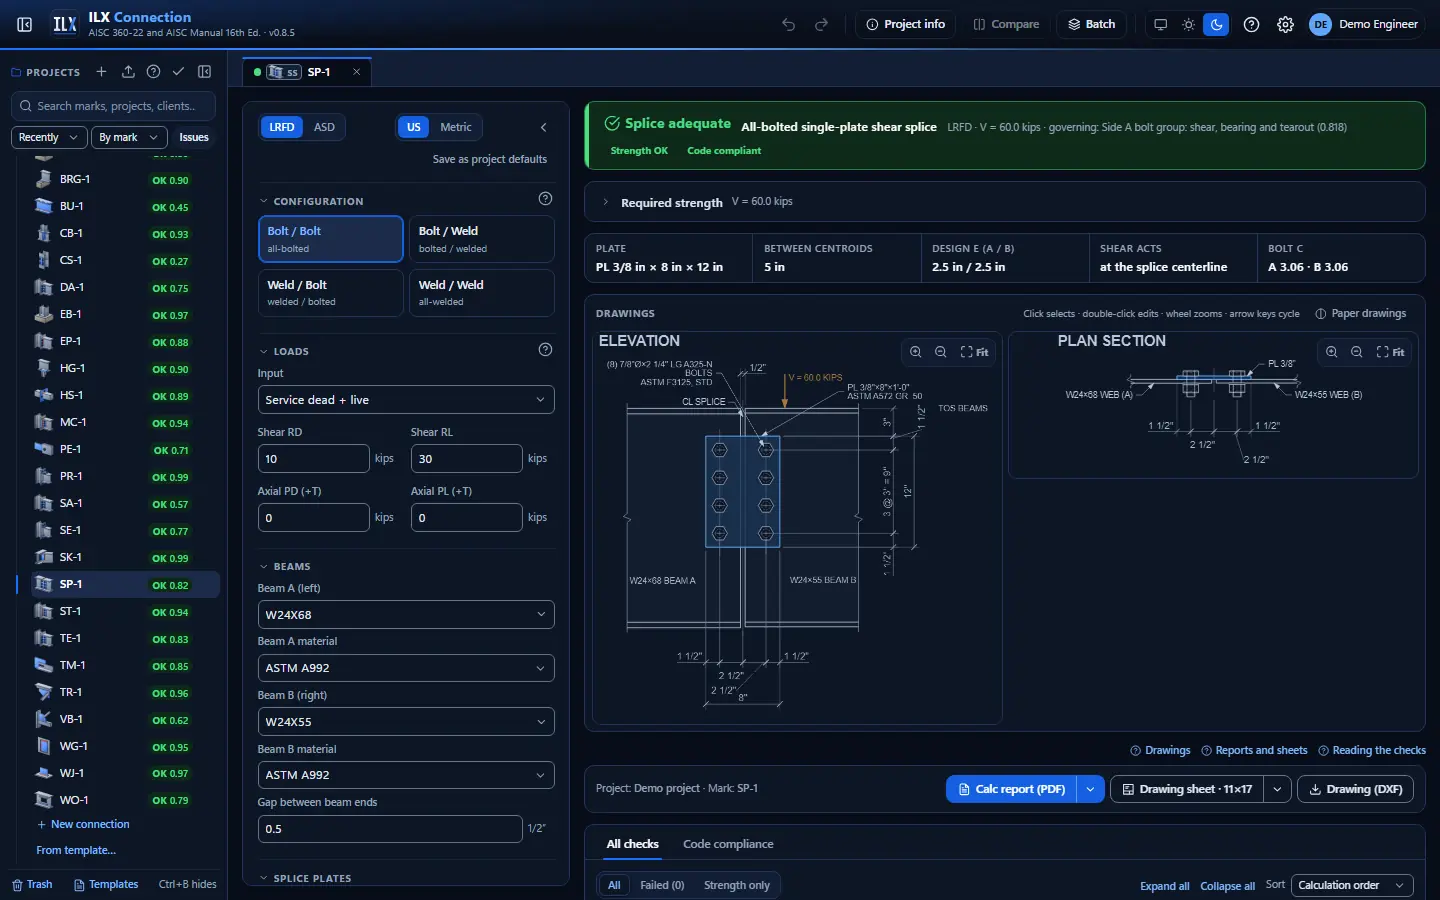The image size is (1440, 900).
Task: Open Loads section help icon
Action: pyautogui.click(x=545, y=349)
